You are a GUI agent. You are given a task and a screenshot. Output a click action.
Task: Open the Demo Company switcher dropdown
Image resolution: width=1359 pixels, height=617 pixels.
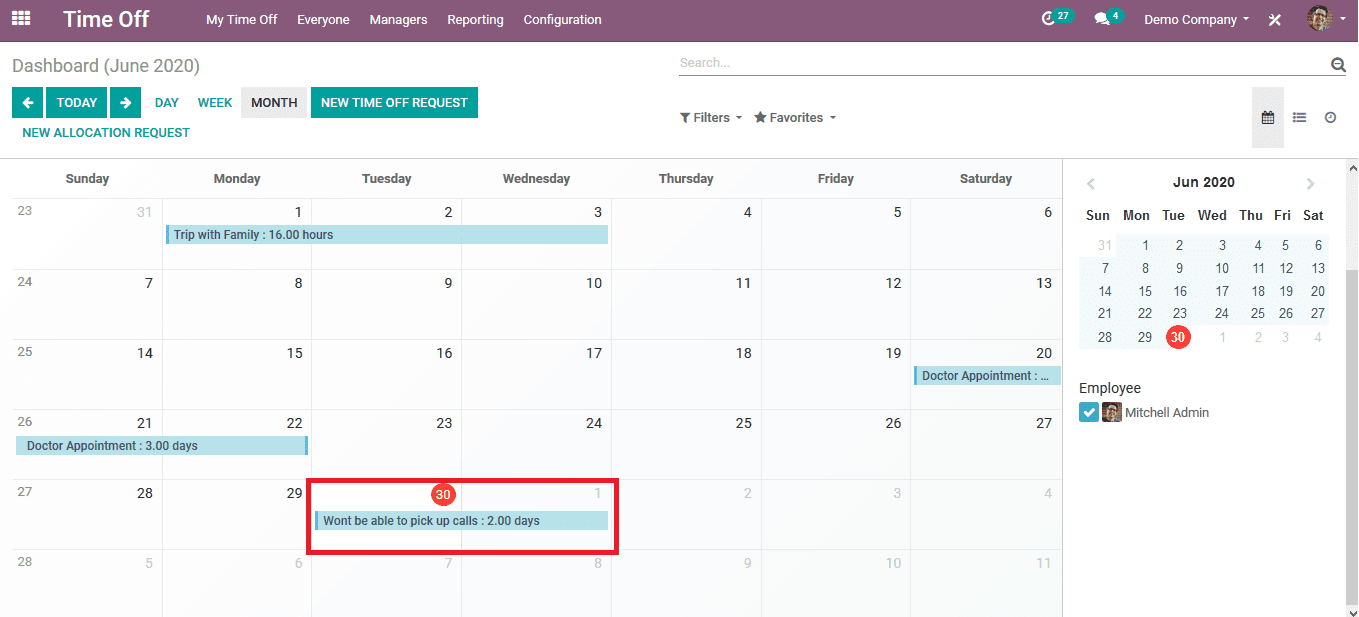pyautogui.click(x=1197, y=20)
